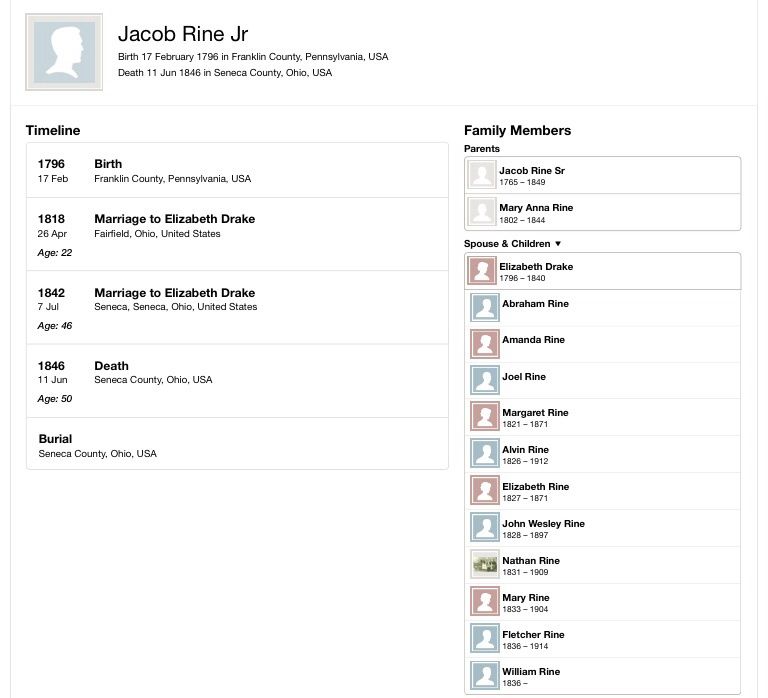Select the 1842 marriage timeline event

point(237,308)
